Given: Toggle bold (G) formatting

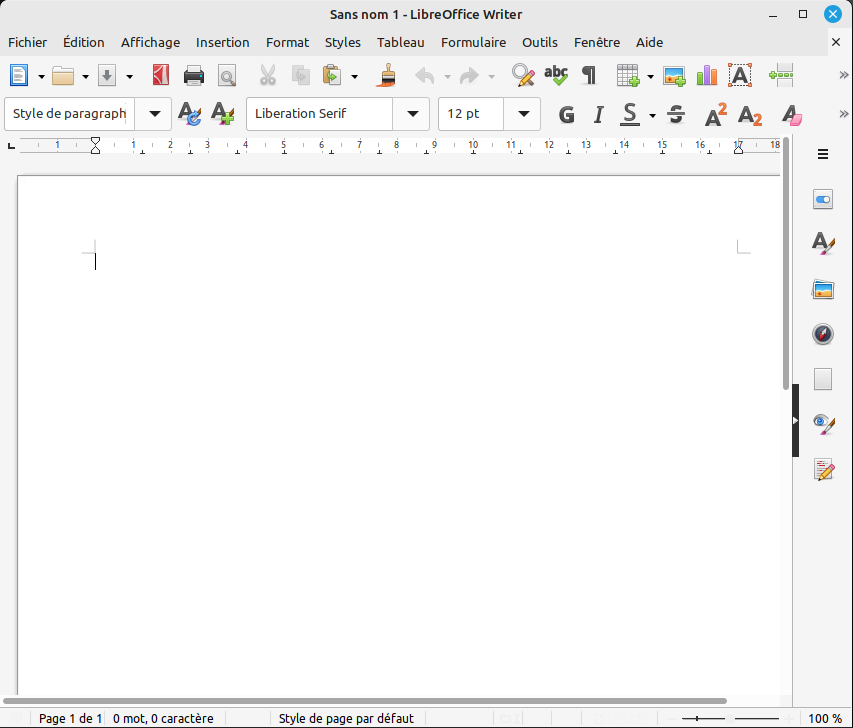Looking at the screenshot, I should pyautogui.click(x=567, y=114).
